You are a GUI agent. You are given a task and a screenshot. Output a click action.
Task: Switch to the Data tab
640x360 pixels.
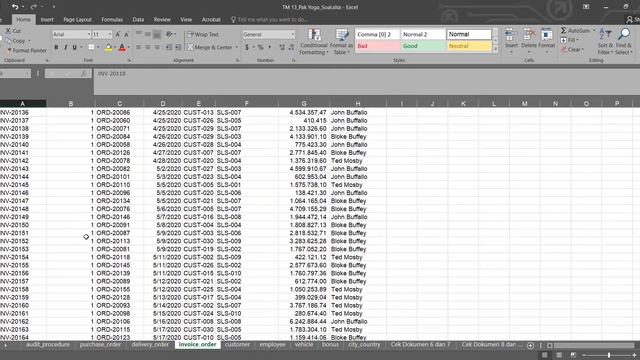coord(138,20)
